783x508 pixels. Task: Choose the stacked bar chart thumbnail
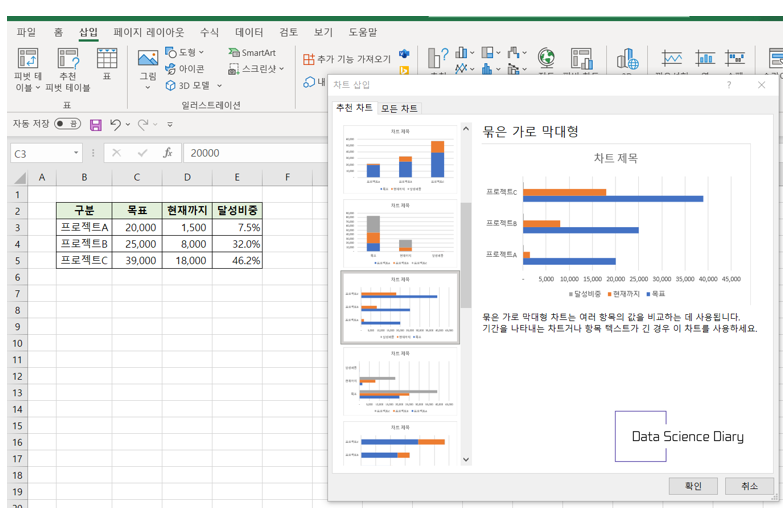[x=400, y=444]
